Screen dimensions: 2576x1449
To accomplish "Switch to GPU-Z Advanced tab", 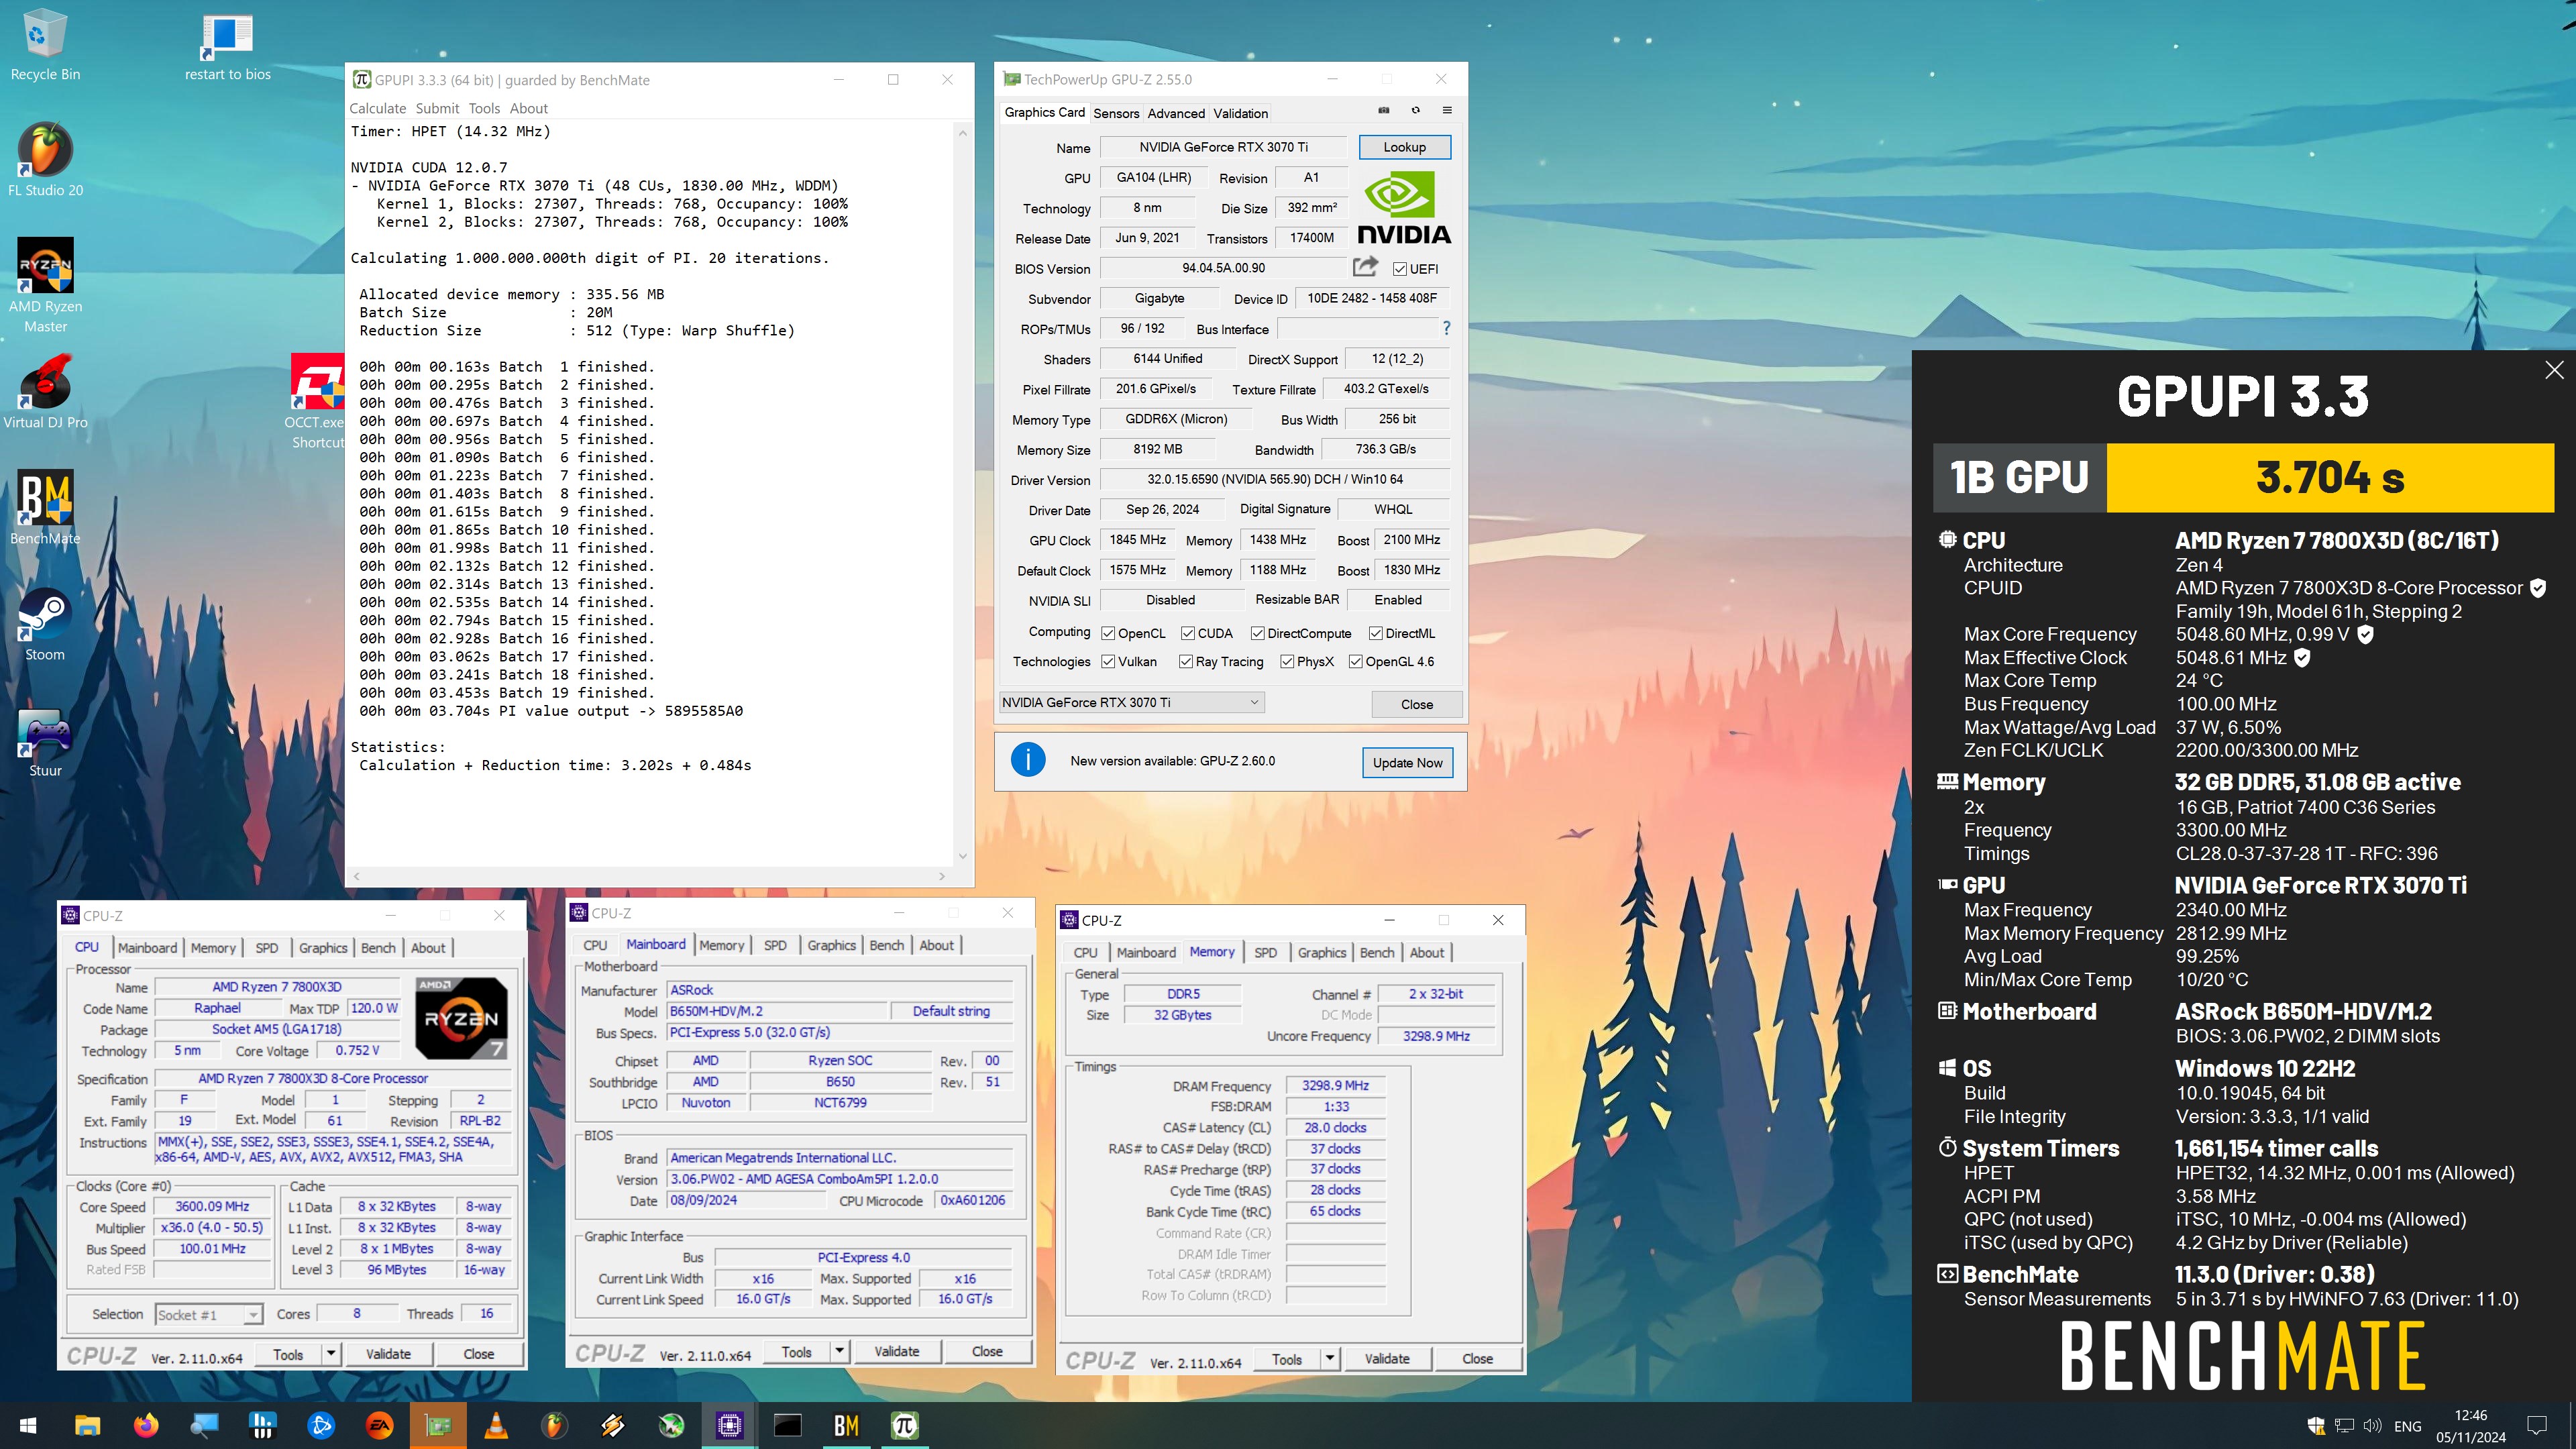I will [1176, 113].
